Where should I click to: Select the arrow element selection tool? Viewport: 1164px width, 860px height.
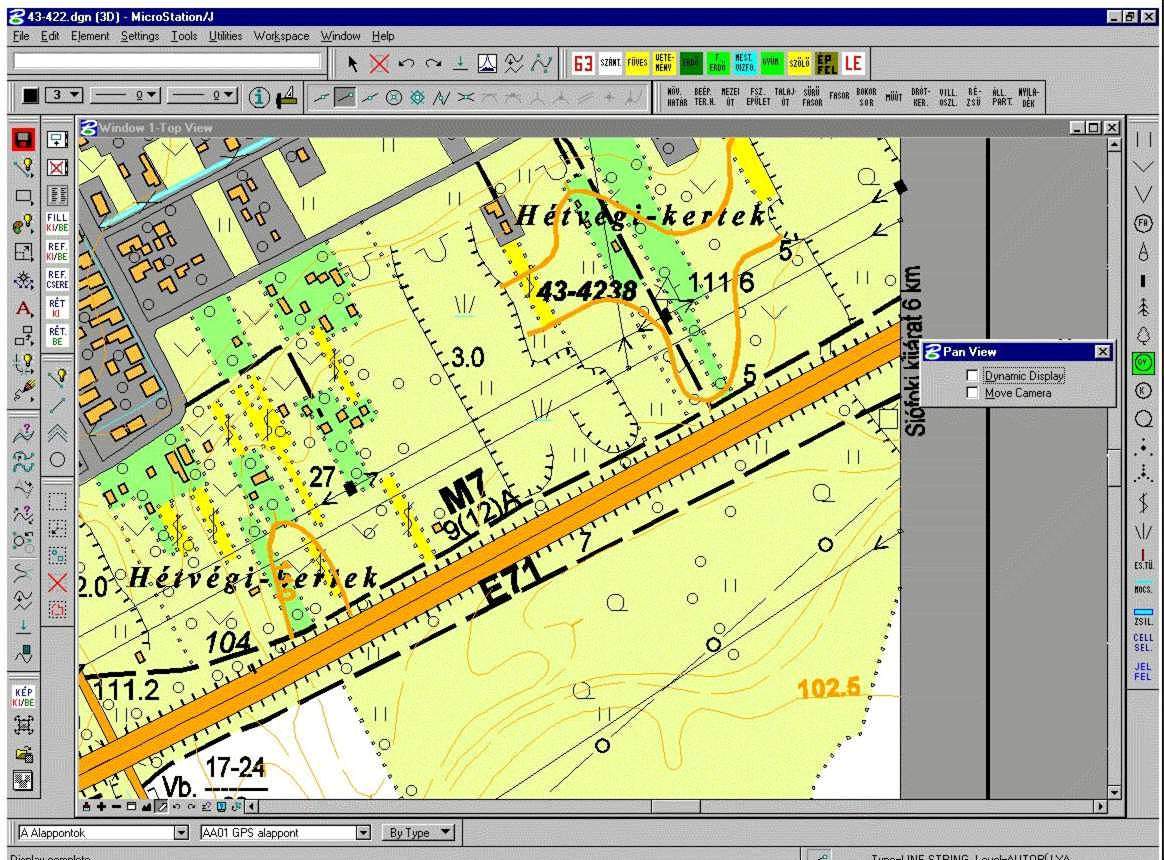353,63
